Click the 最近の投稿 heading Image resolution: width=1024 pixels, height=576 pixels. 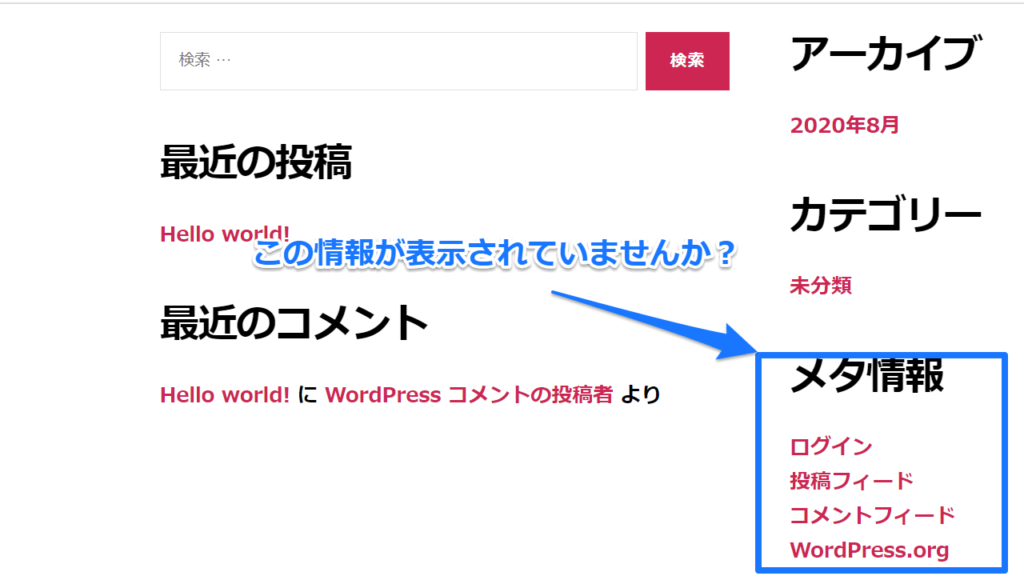[x=256, y=162]
